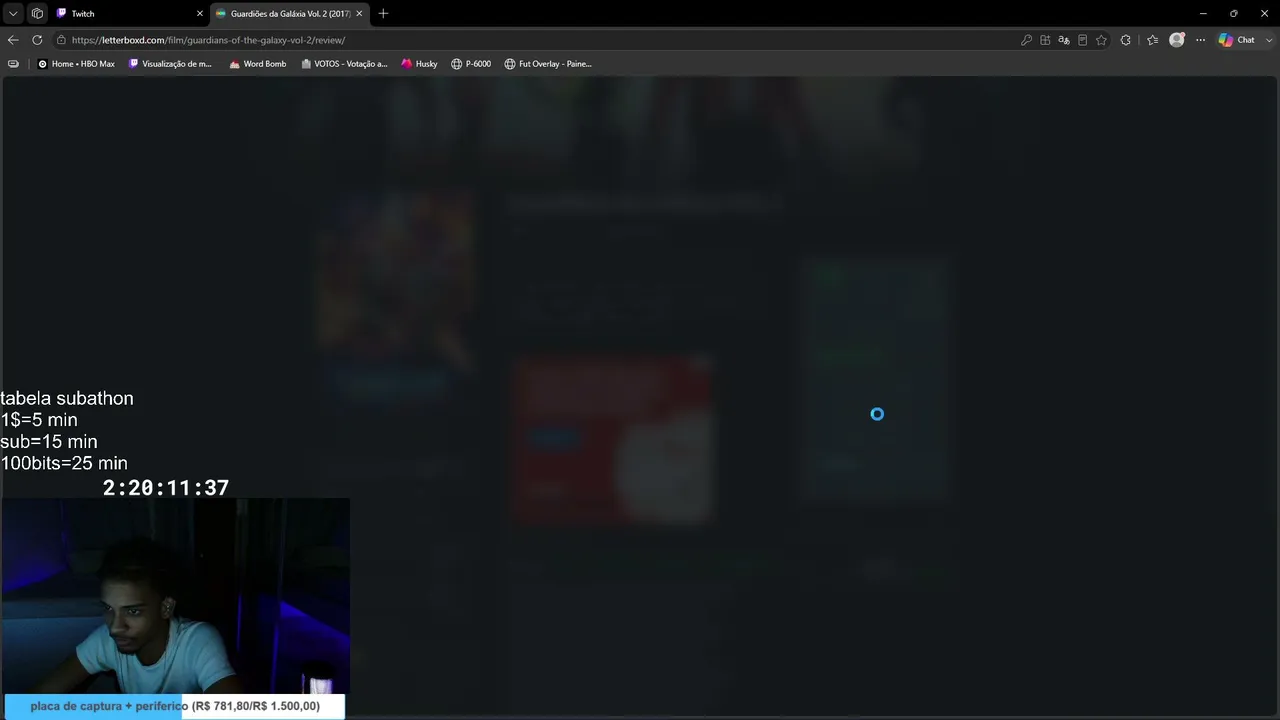Switch to the Twitch tab

coord(128,13)
